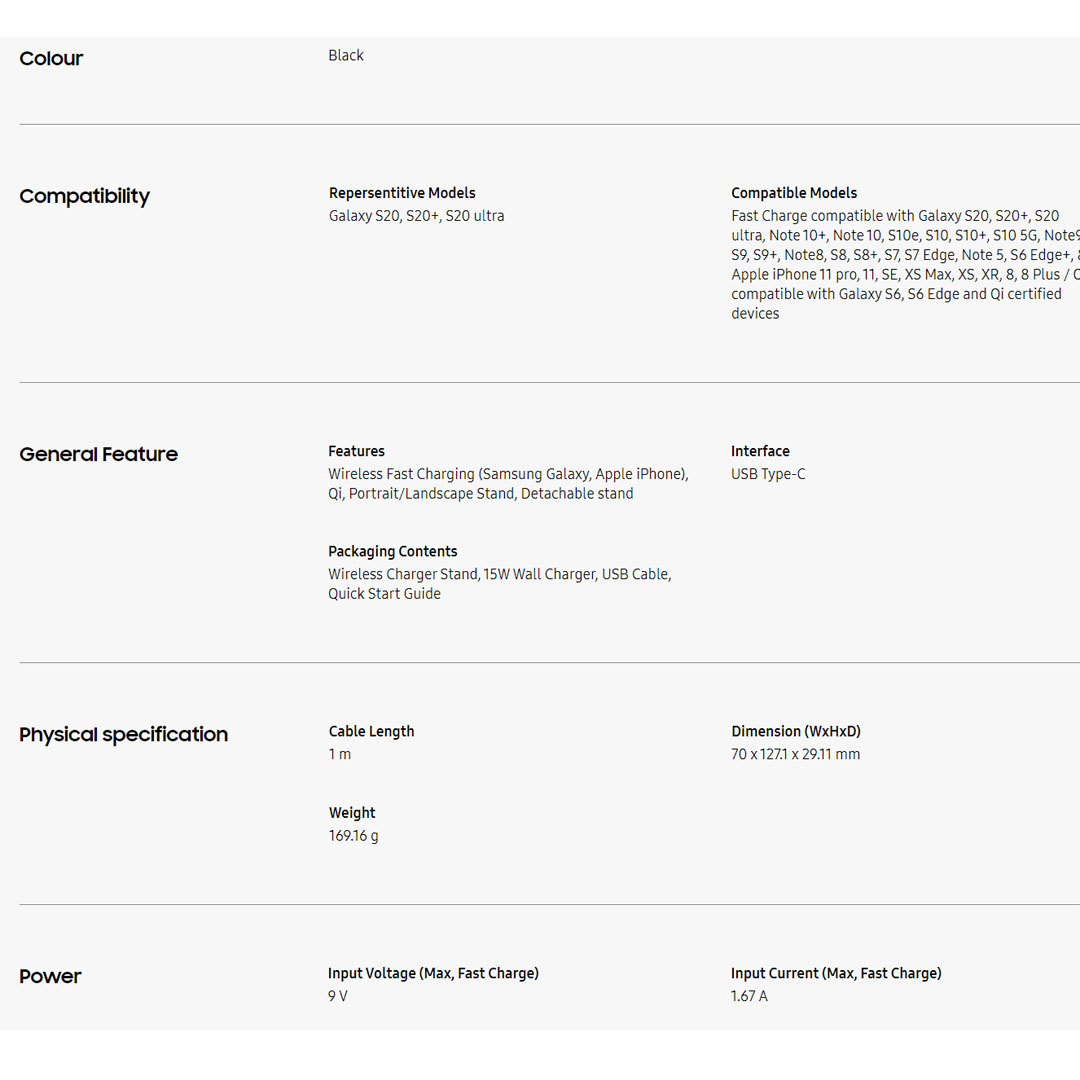This screenshot has width=1080, height=1080.
Task: Select the 70 x 127.1 x 29.11 mm value
Action: tap(795, 754)
